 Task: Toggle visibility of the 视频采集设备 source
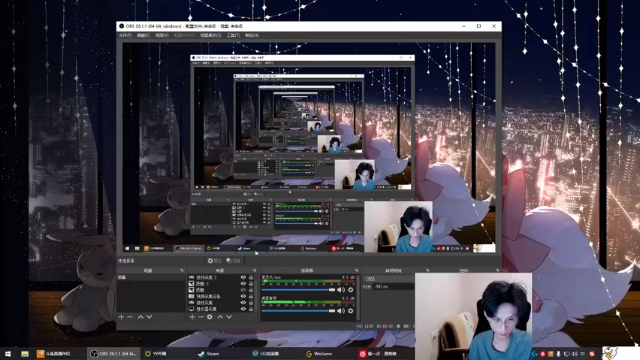point(244,296)
